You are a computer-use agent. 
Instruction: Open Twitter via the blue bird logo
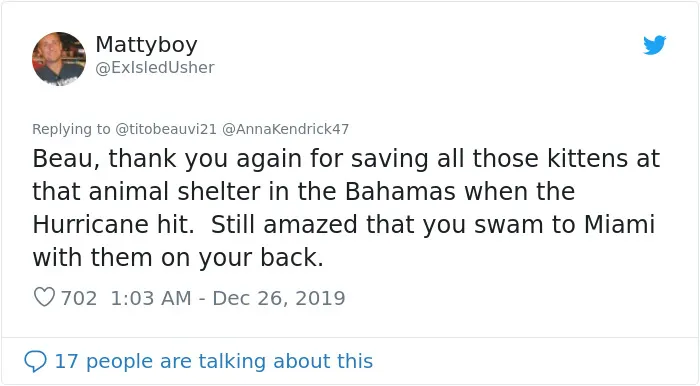(x=654, y=45)
